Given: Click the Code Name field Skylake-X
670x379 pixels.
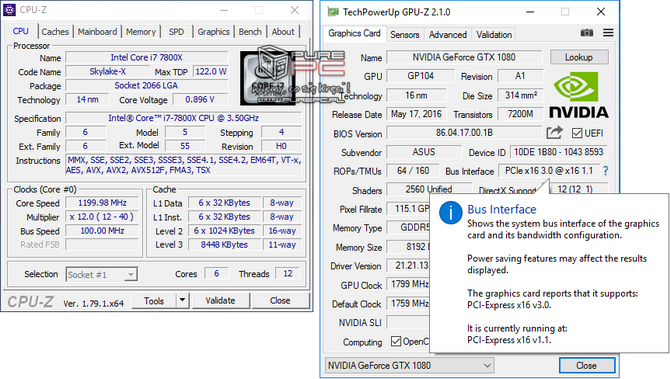Looking at the screenshot, I should (107, 72).
